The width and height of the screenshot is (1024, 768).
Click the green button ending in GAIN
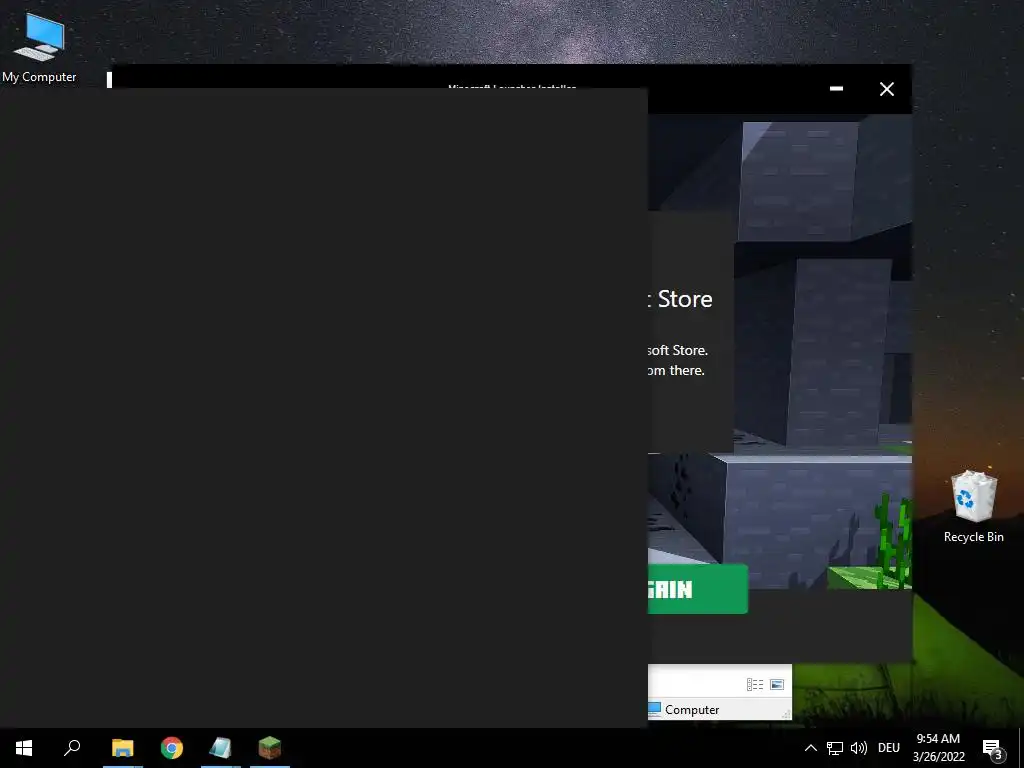[x=697, y=589]
